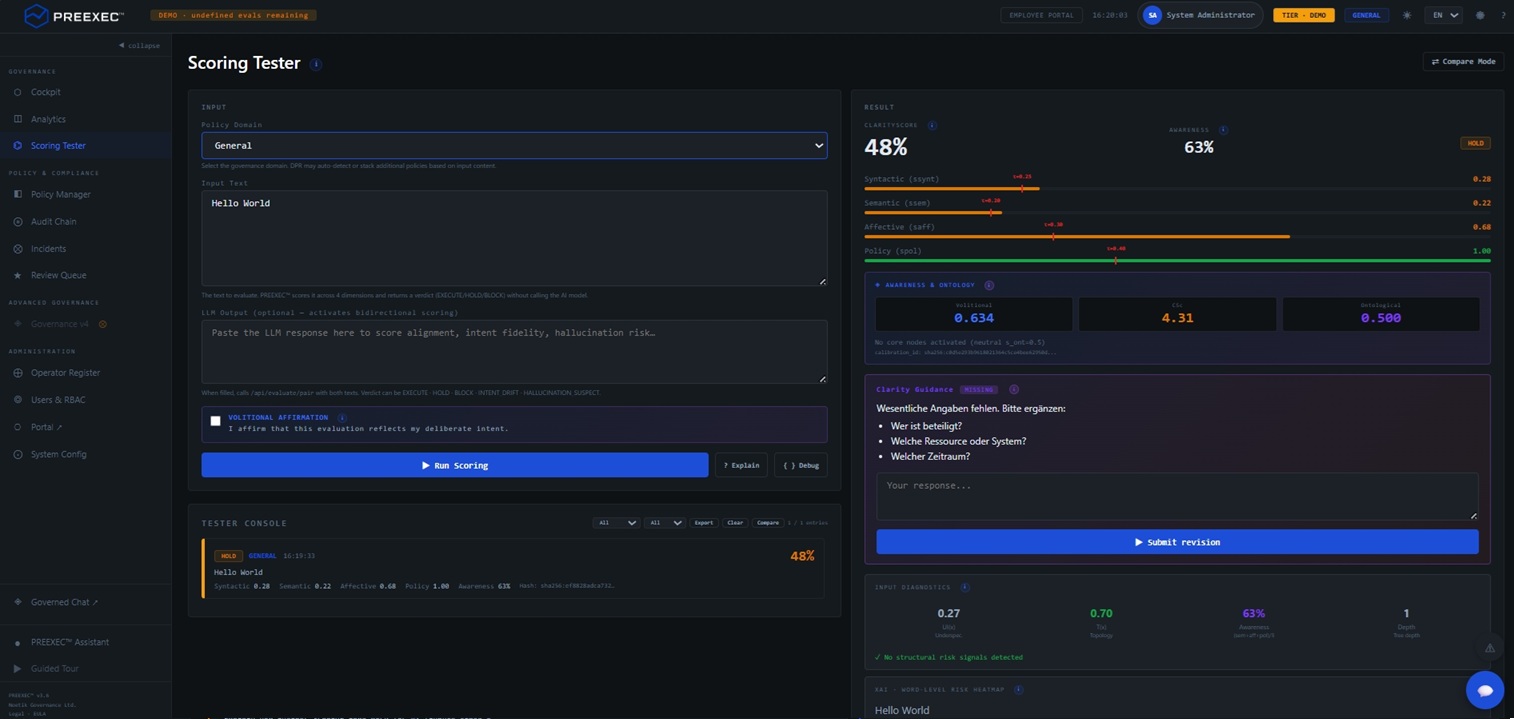Toggle Compare Mode on
The width and height of the screenshot is (1514, 719).
(1463, 62)
